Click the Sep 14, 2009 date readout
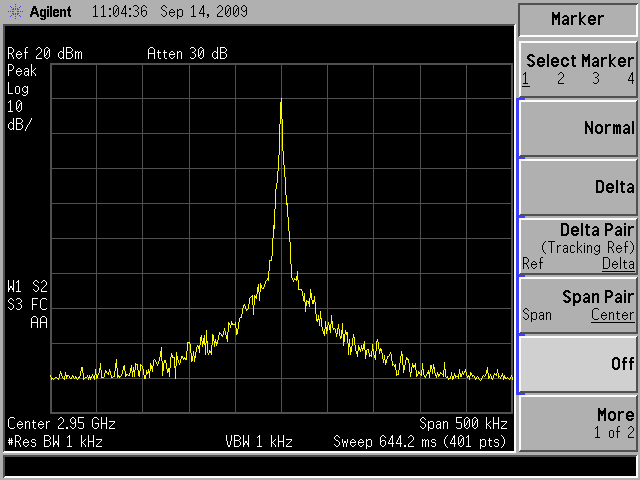The width and height of the screenshot is (640, 480). (204, 11)
